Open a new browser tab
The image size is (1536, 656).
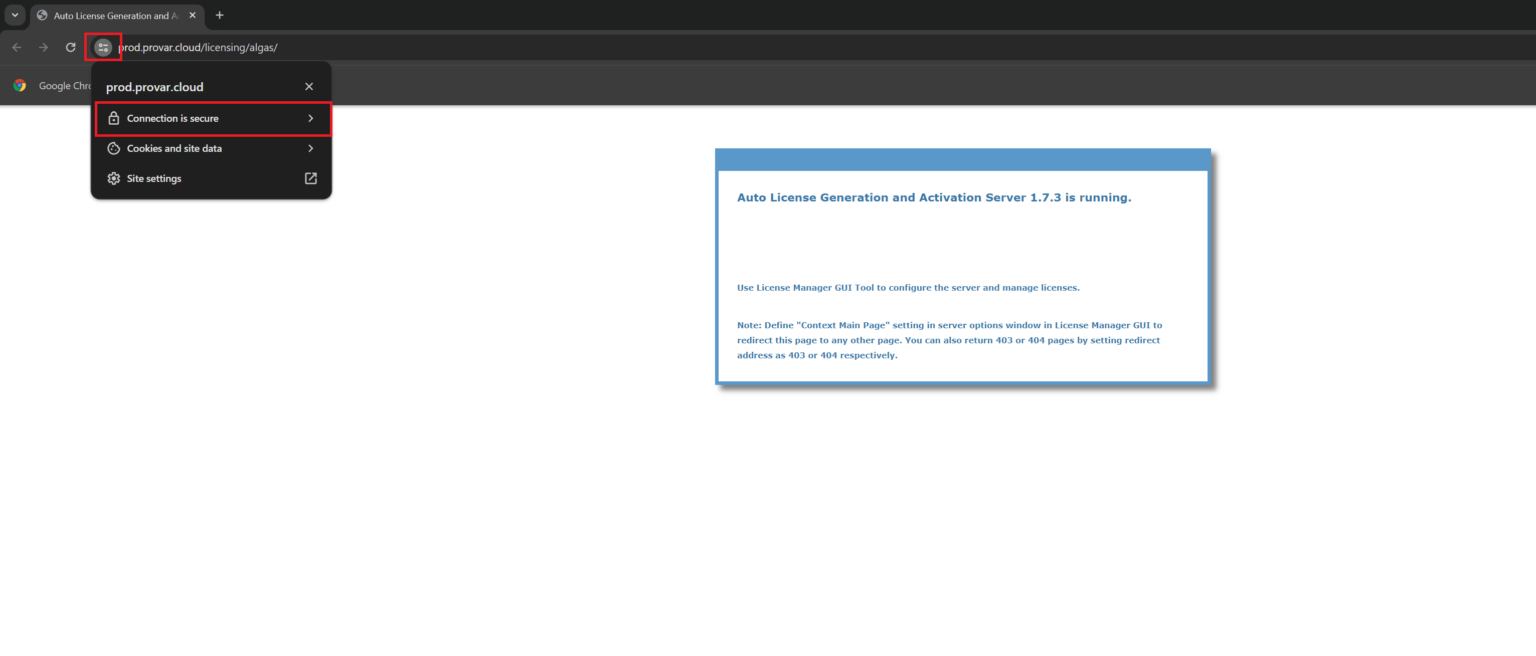[219, 15]
